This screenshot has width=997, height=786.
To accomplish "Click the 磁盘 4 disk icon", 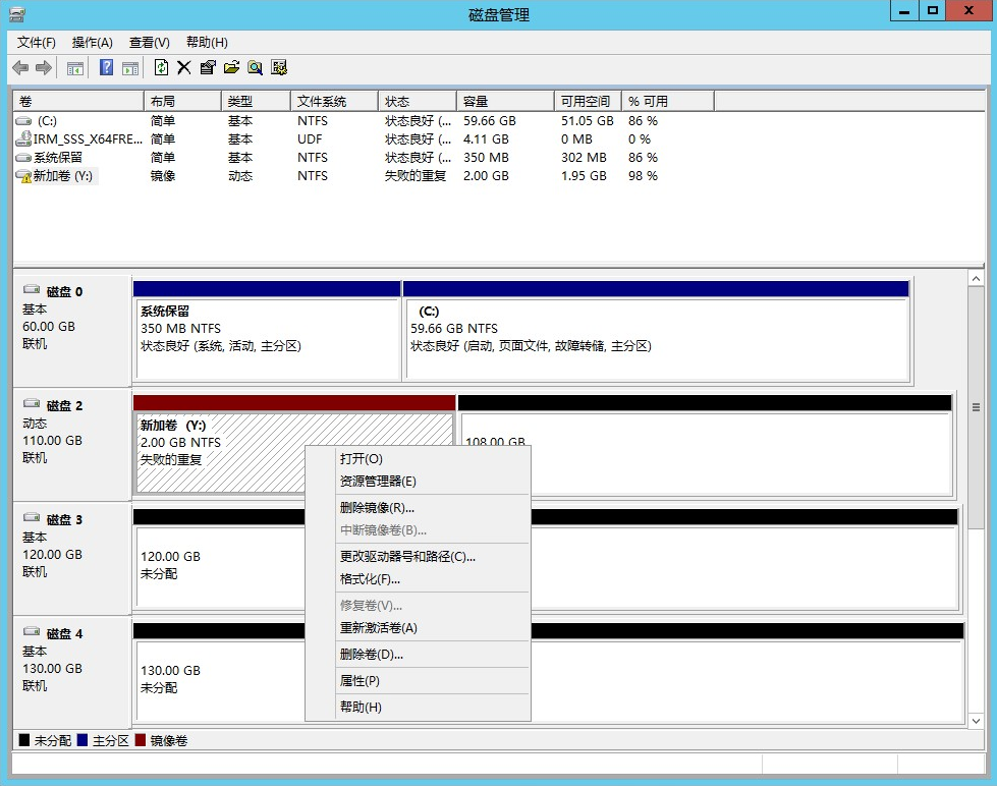I will click(32, 631).
